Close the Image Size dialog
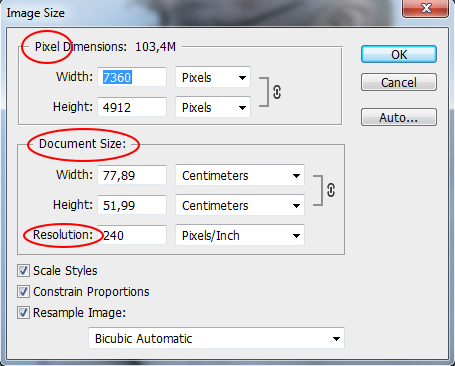The image size is (455, 366). click(426, 8)
